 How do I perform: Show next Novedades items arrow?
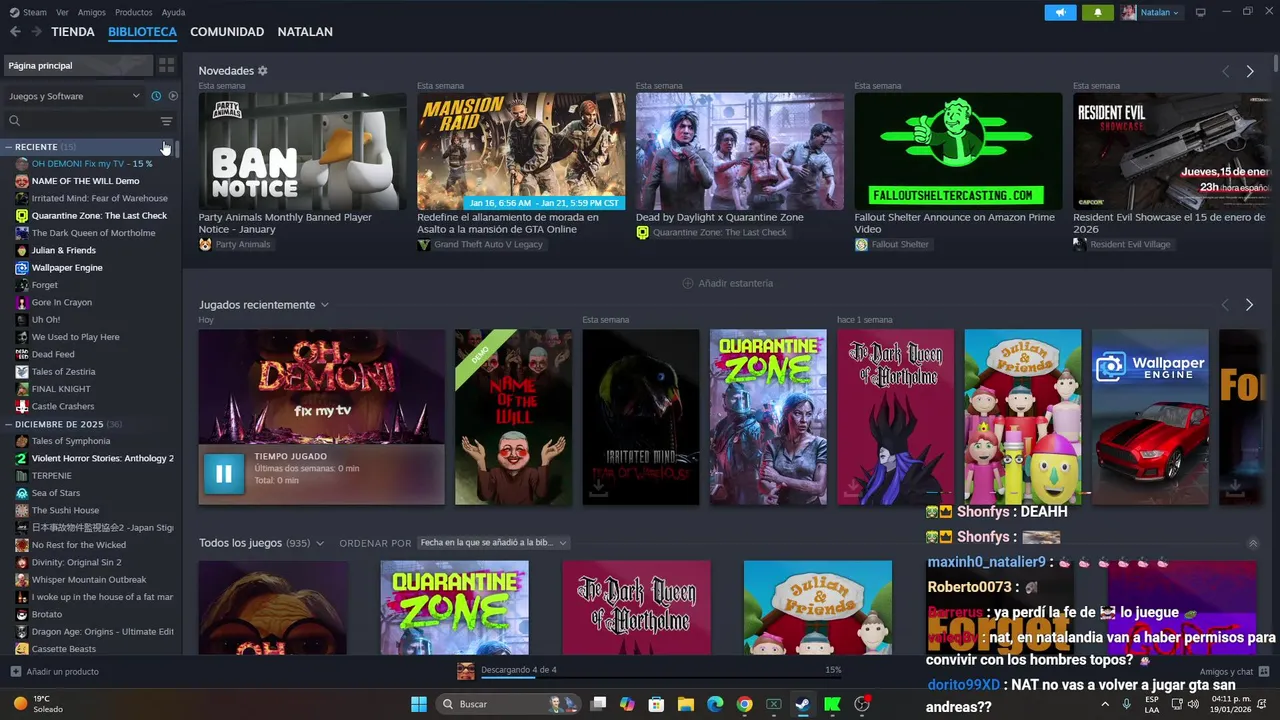pos(1250,71)
